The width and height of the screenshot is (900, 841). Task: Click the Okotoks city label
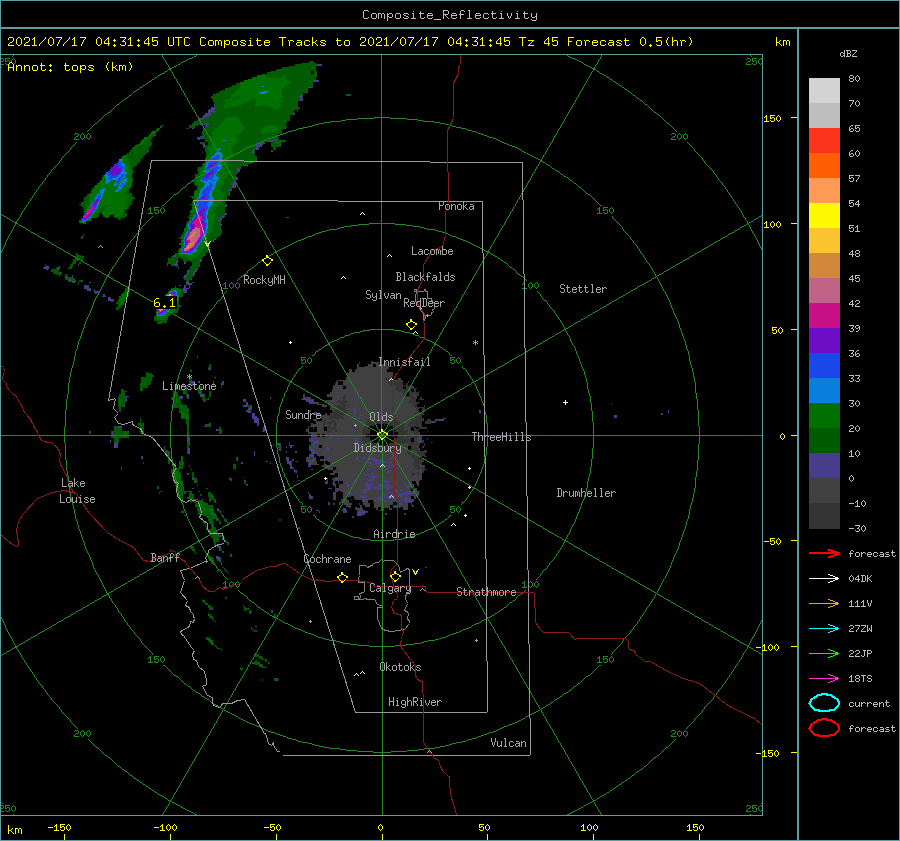(x=400, y=667)
